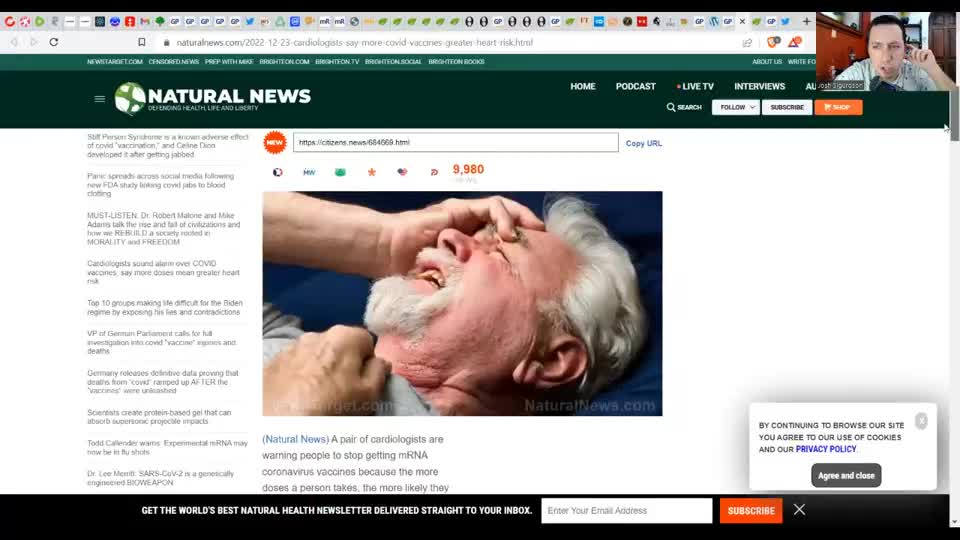The image size is (960, 540).
Task: Open NEWSTARGET.COM in top bar
Action: pos(114,62)
